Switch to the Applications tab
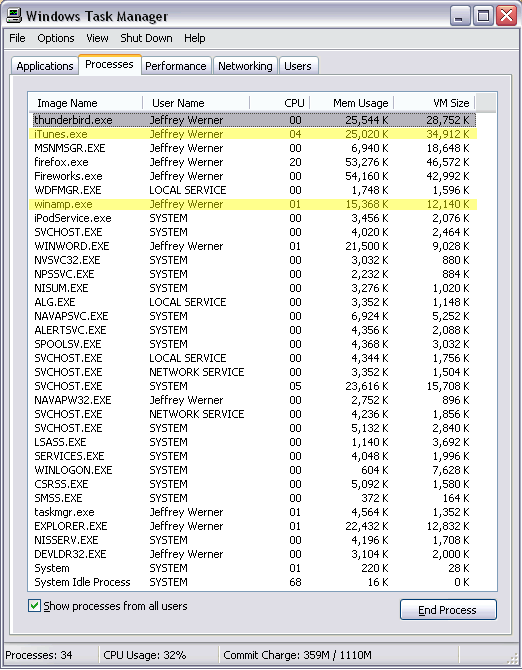Screen dimensions: 522x670 (x=45, y=66)
